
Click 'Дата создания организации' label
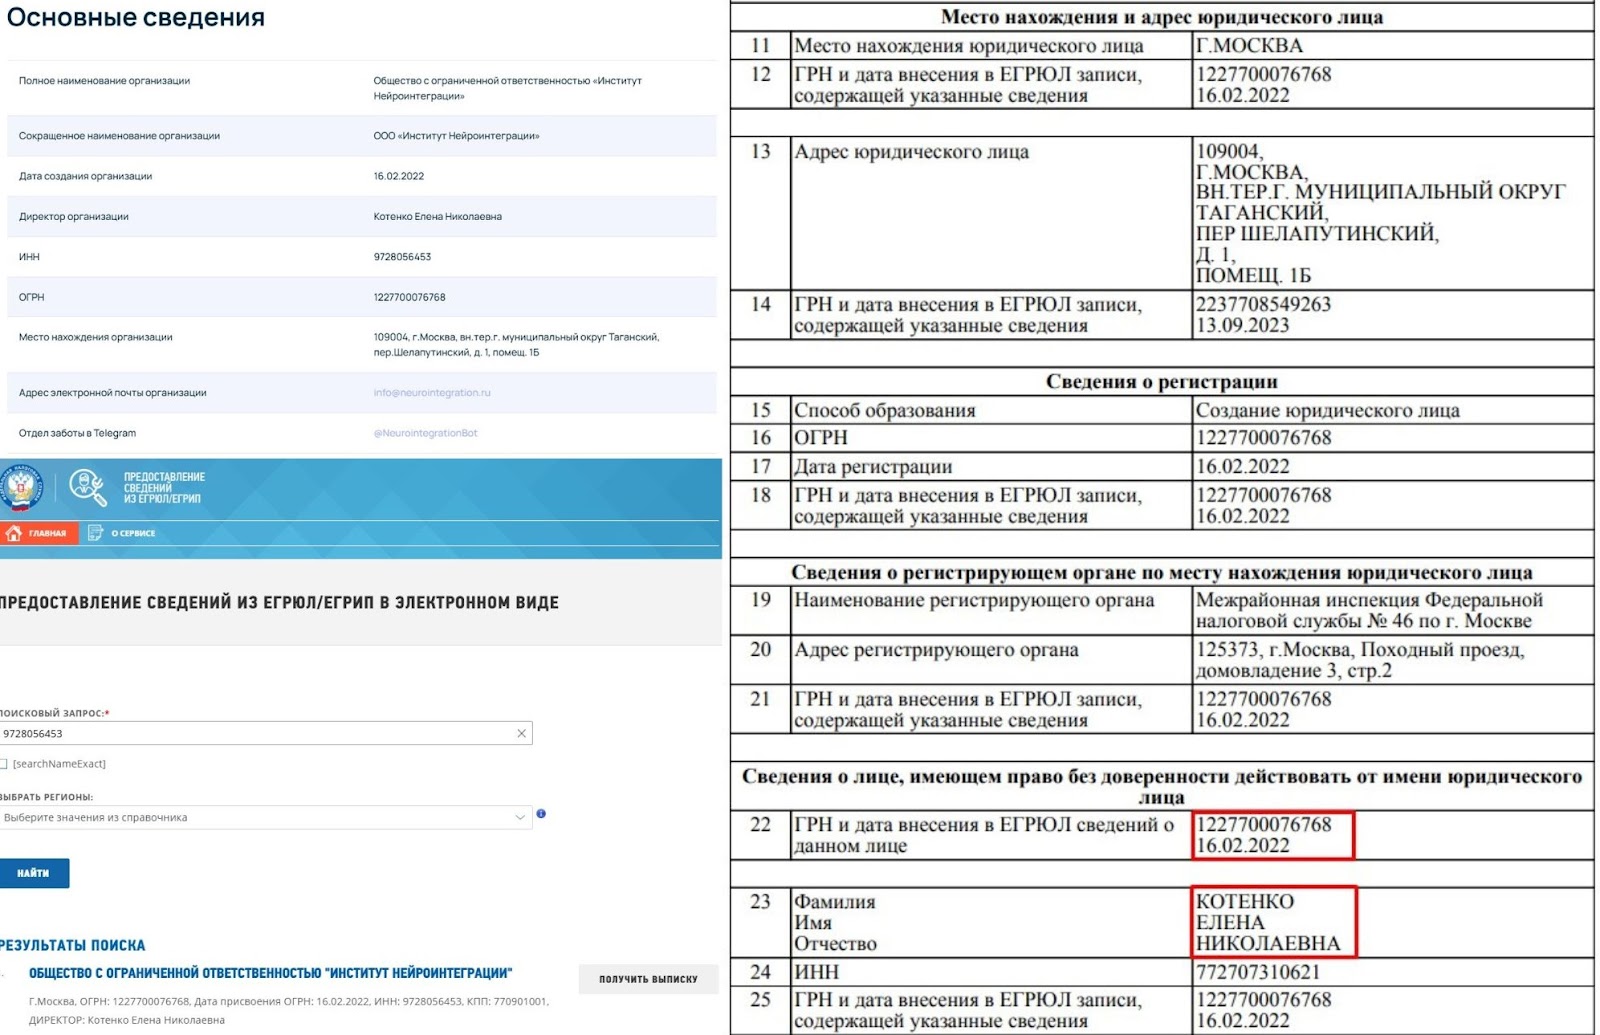pos(85,176)
